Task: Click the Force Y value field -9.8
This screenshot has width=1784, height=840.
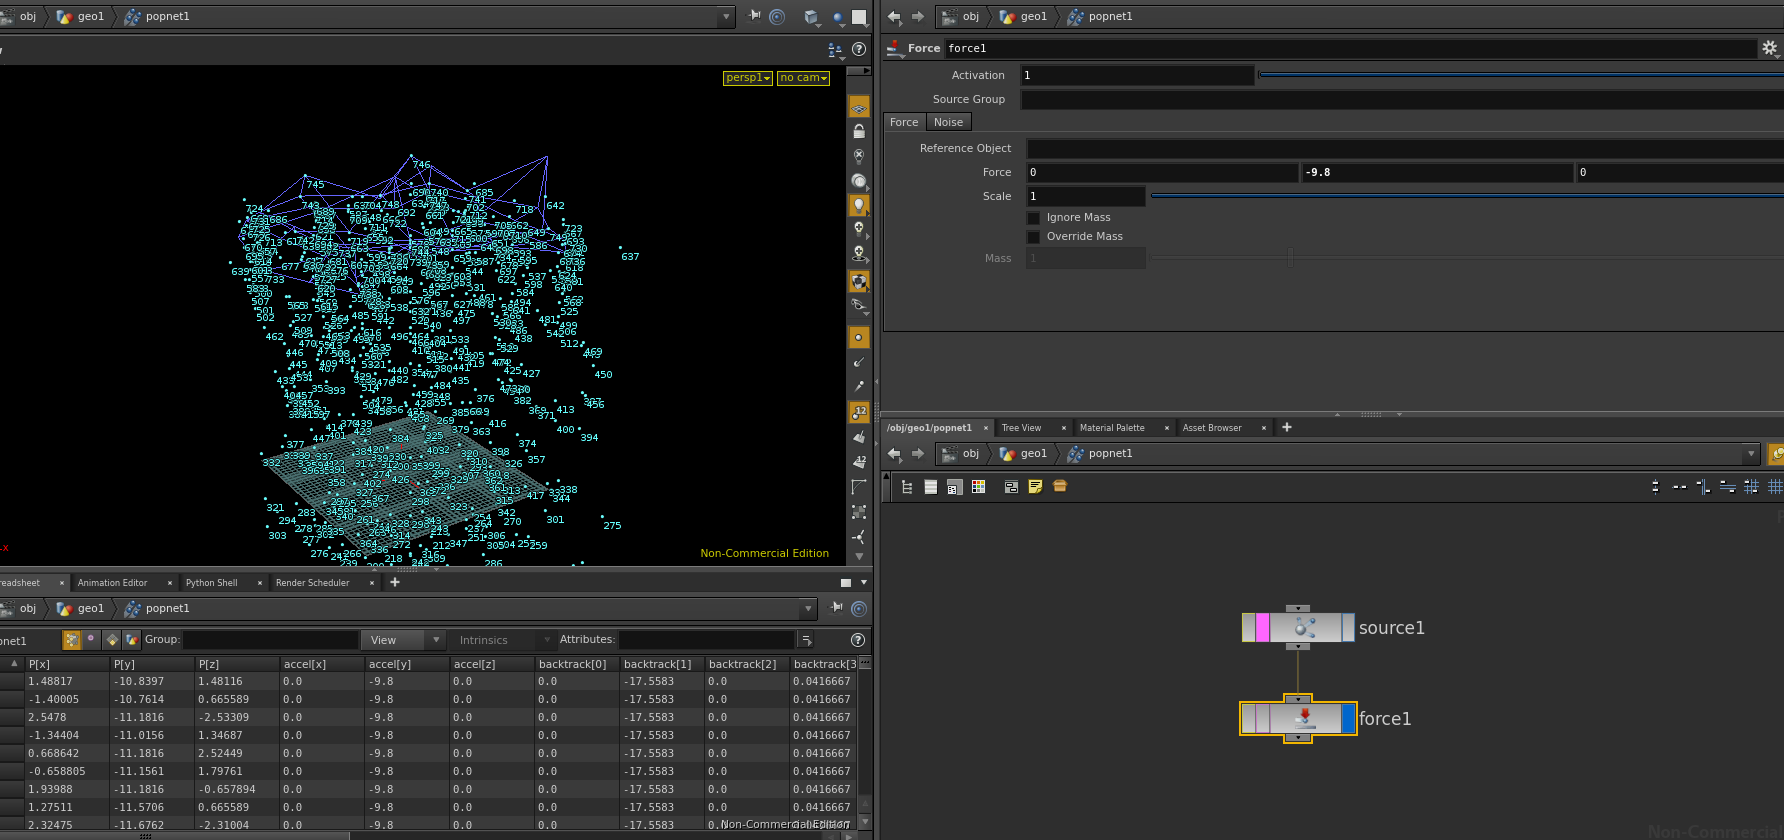Action: click(x=1437, y=173)
